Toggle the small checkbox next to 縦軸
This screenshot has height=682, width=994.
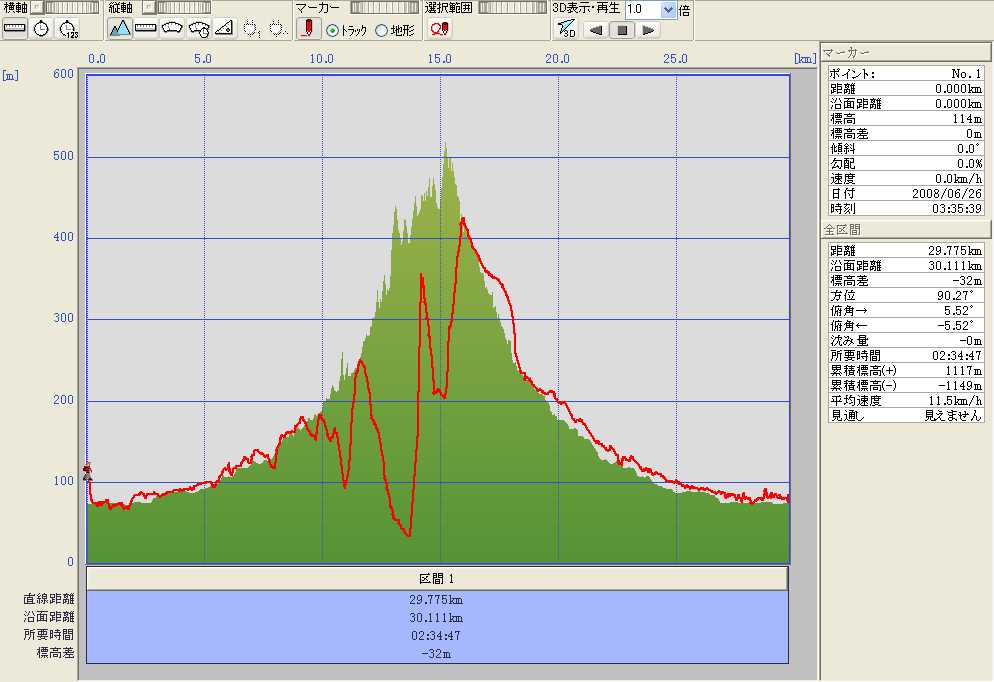pos(149,8)
